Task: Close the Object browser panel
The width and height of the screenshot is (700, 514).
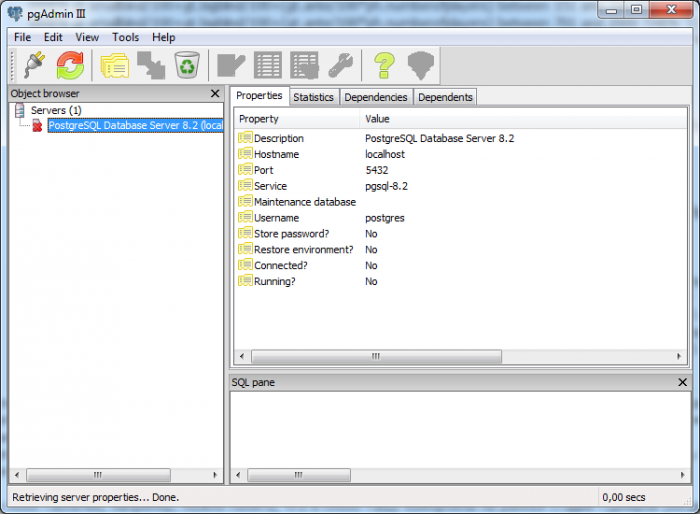Action: coord(215,93)
